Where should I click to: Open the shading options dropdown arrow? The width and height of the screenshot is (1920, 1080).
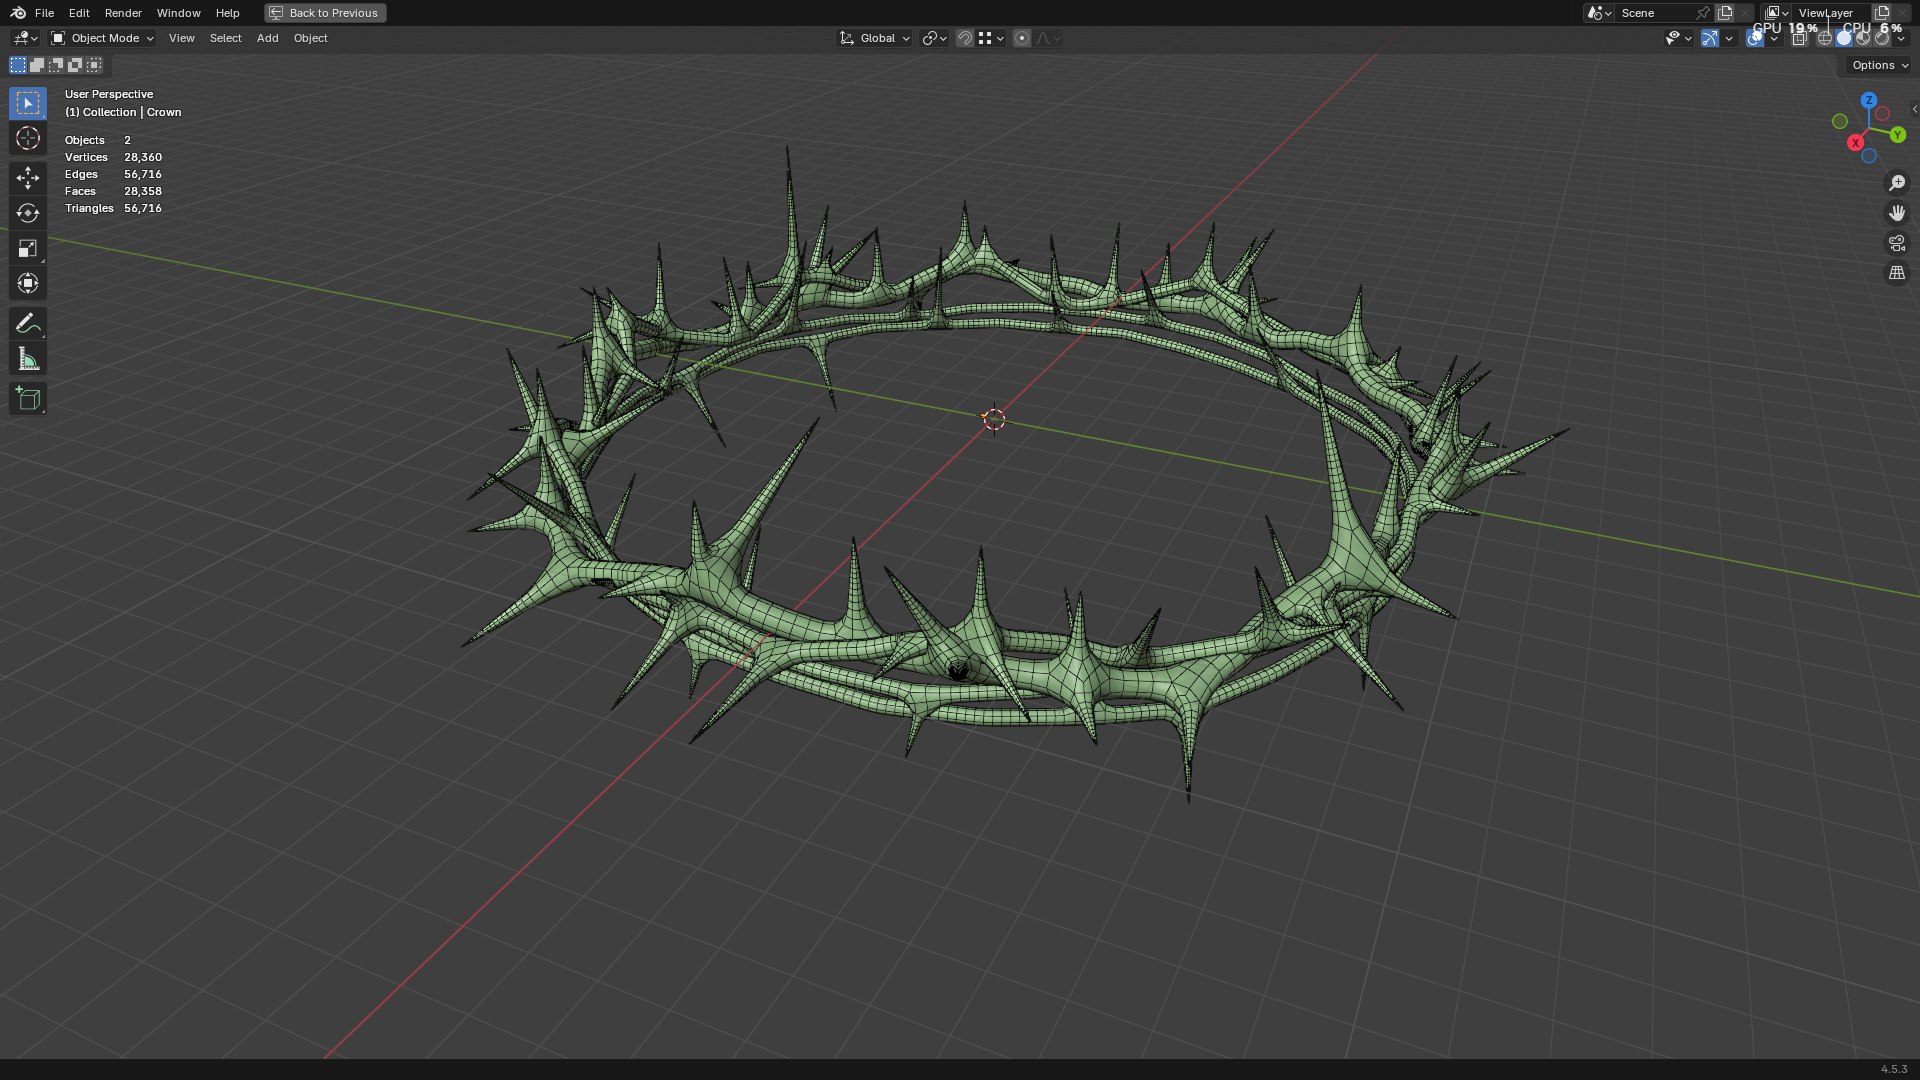tap(1901, 38)
